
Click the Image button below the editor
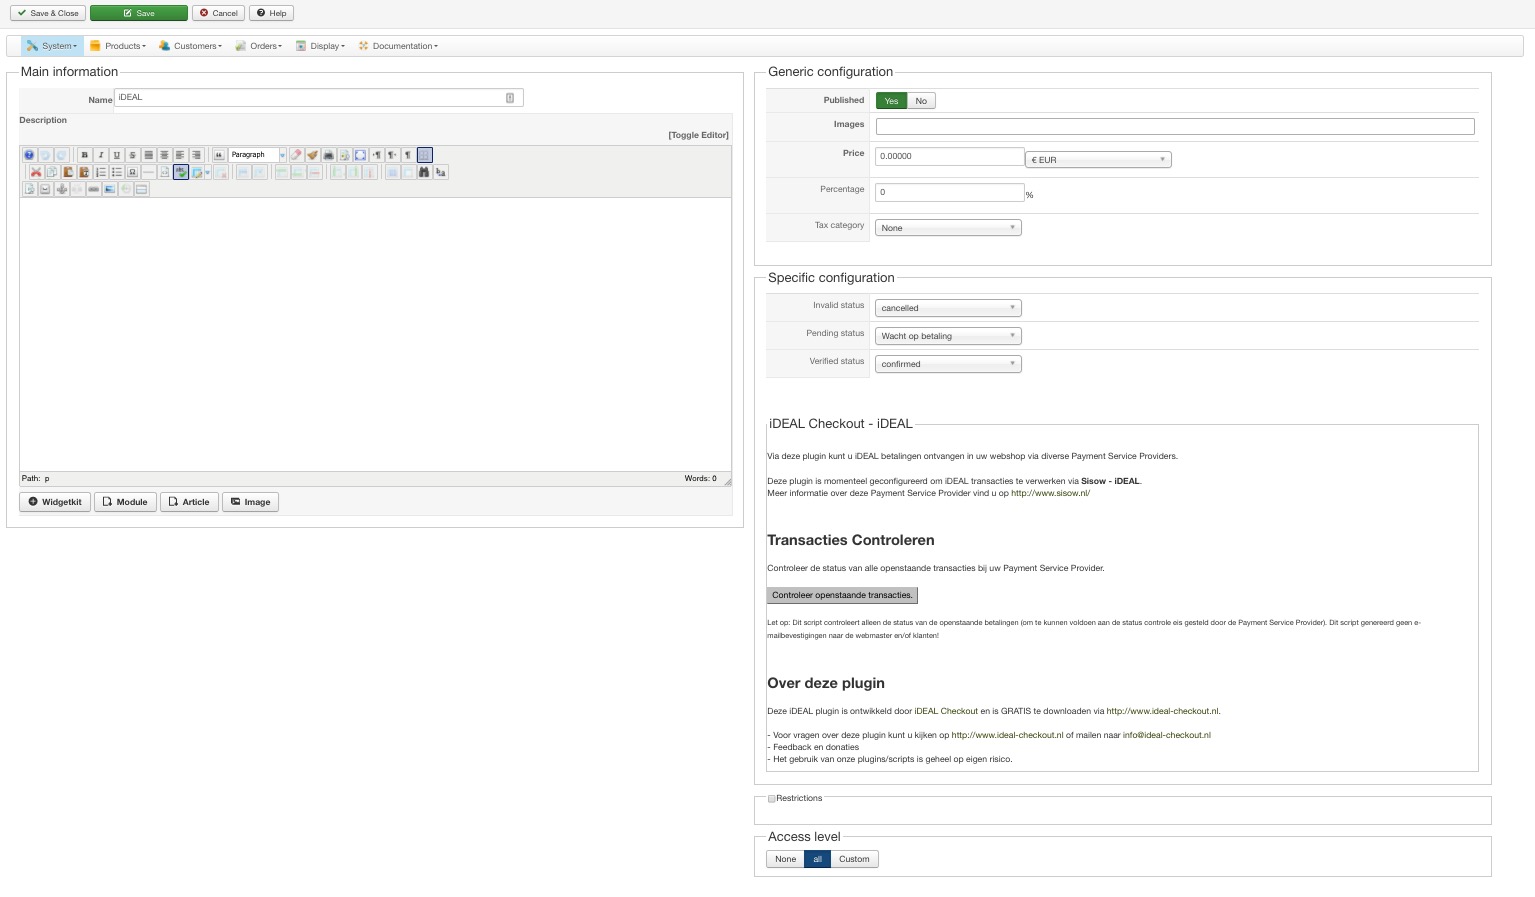(x=250, y=502)
